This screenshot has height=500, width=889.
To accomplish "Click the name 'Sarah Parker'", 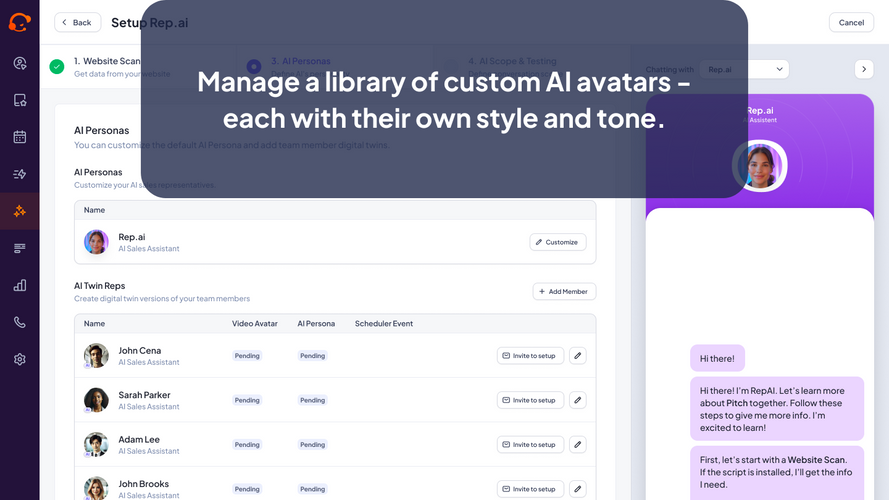I will 144,395.
